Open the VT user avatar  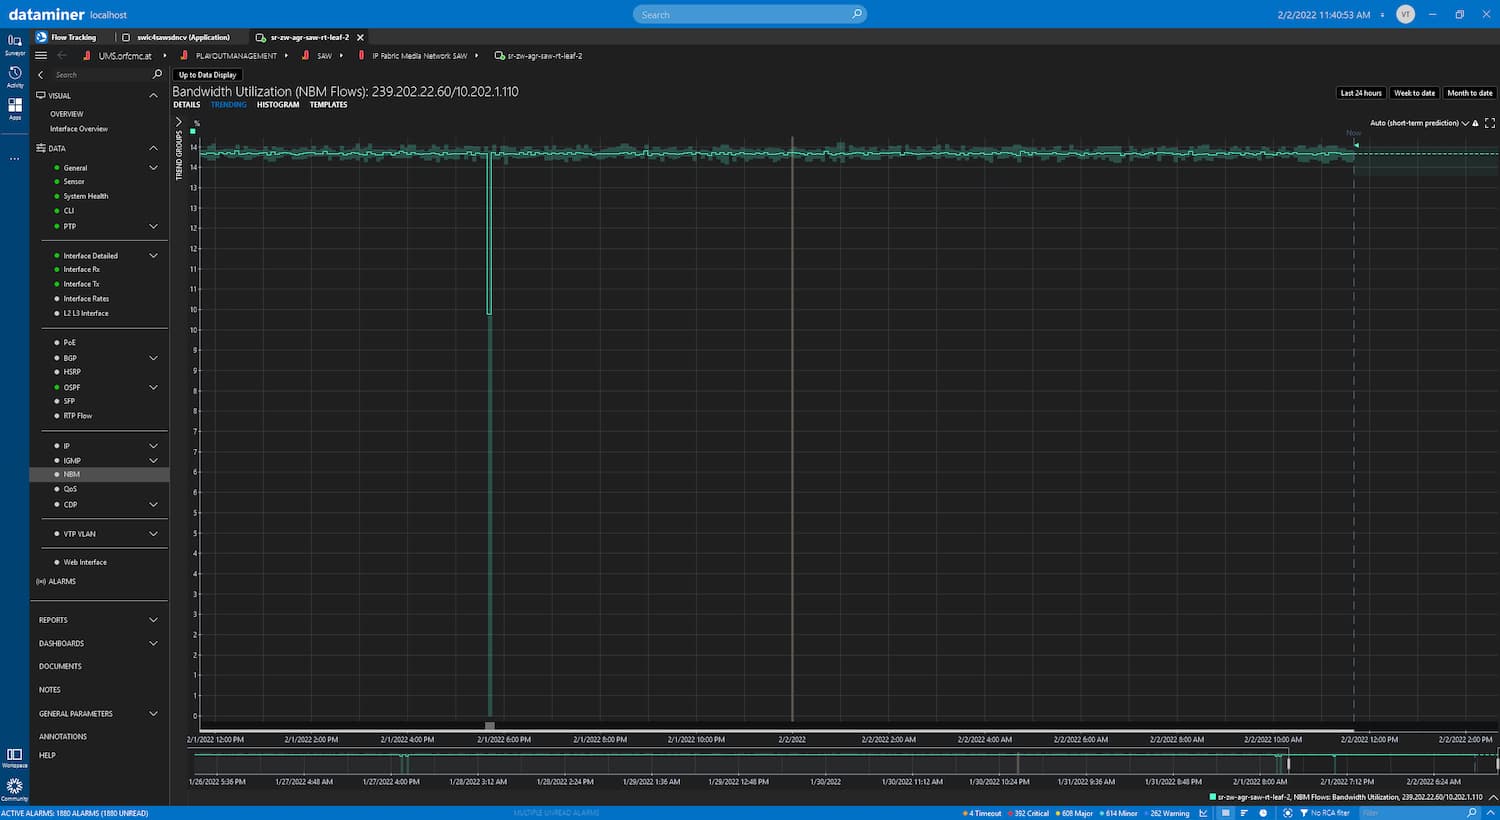click(x=1405, y=14)
